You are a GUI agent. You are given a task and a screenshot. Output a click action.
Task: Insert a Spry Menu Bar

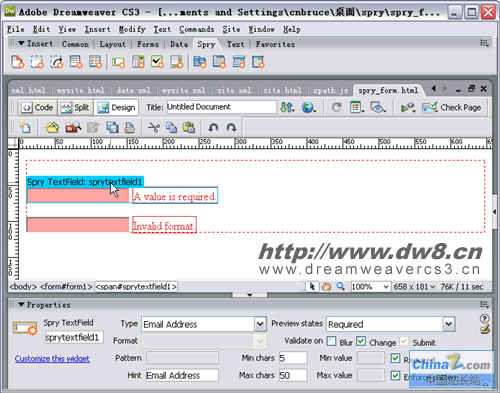tap(200, 62)
